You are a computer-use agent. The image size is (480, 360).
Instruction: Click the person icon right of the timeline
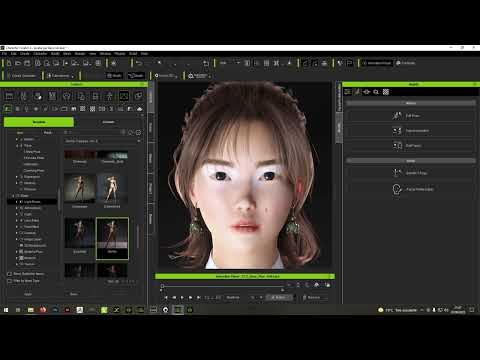317,285
